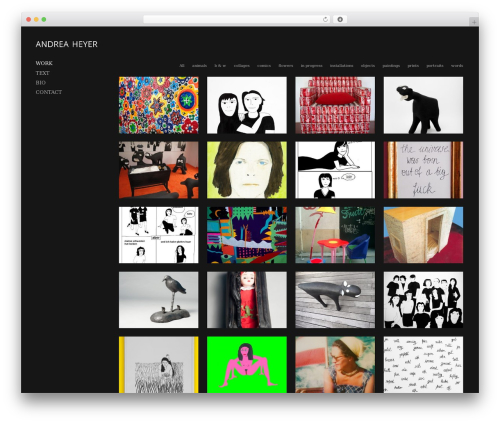Image resolution: width=500 pixels, height=423 pixels.
Task: Open the crow sculpture on a stand
Action: [159, 300]
